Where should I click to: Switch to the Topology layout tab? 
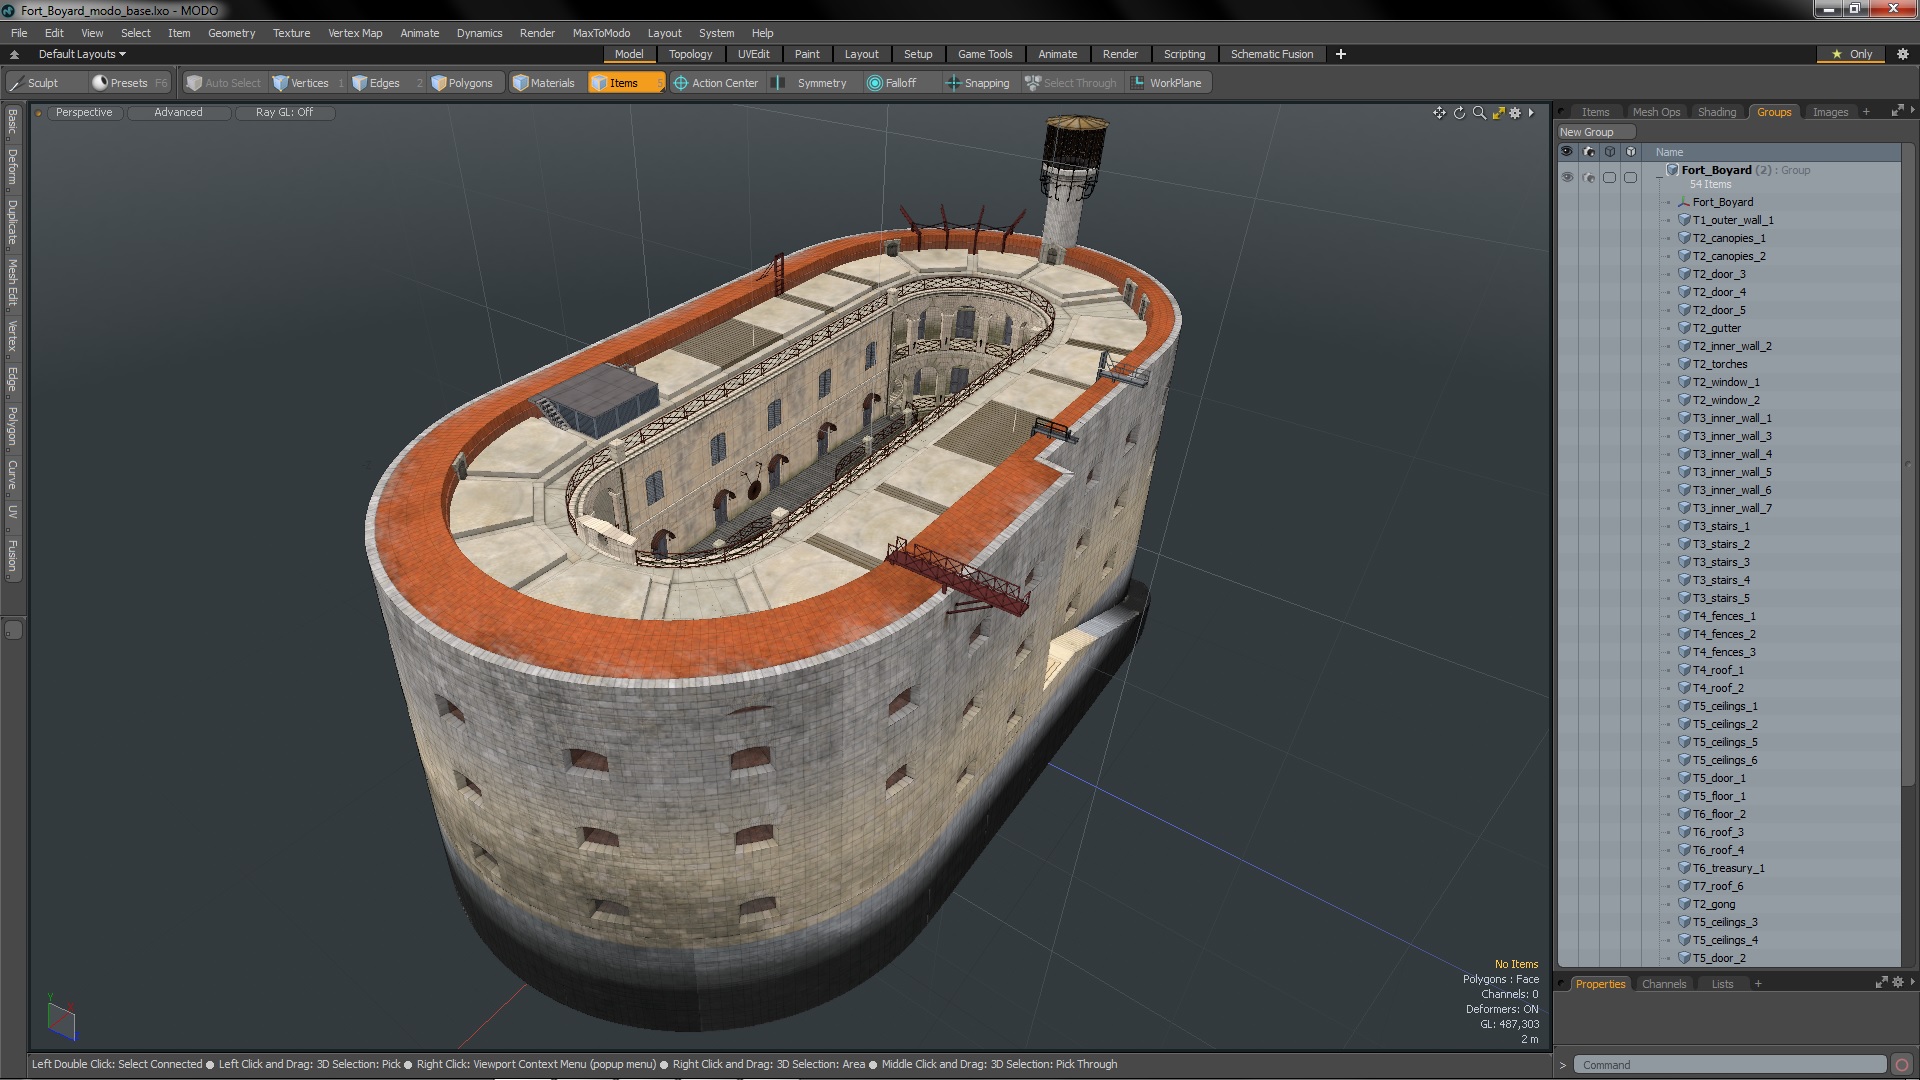(x=690, y=54)
